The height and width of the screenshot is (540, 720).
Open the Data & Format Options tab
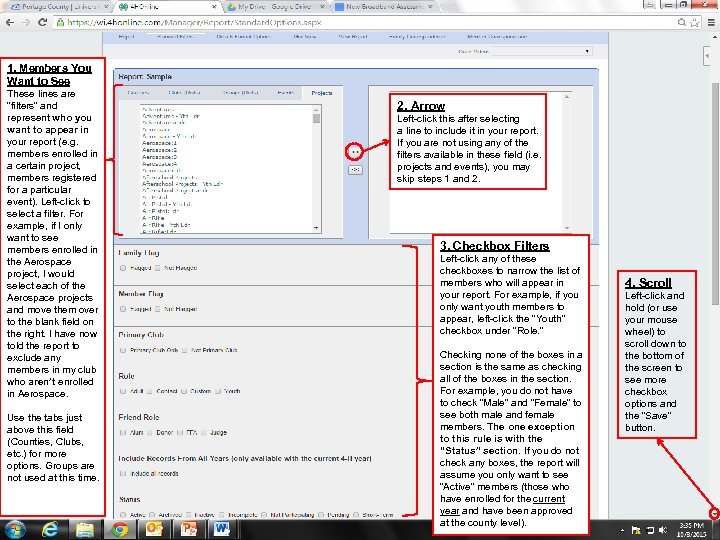click(243, 36)
